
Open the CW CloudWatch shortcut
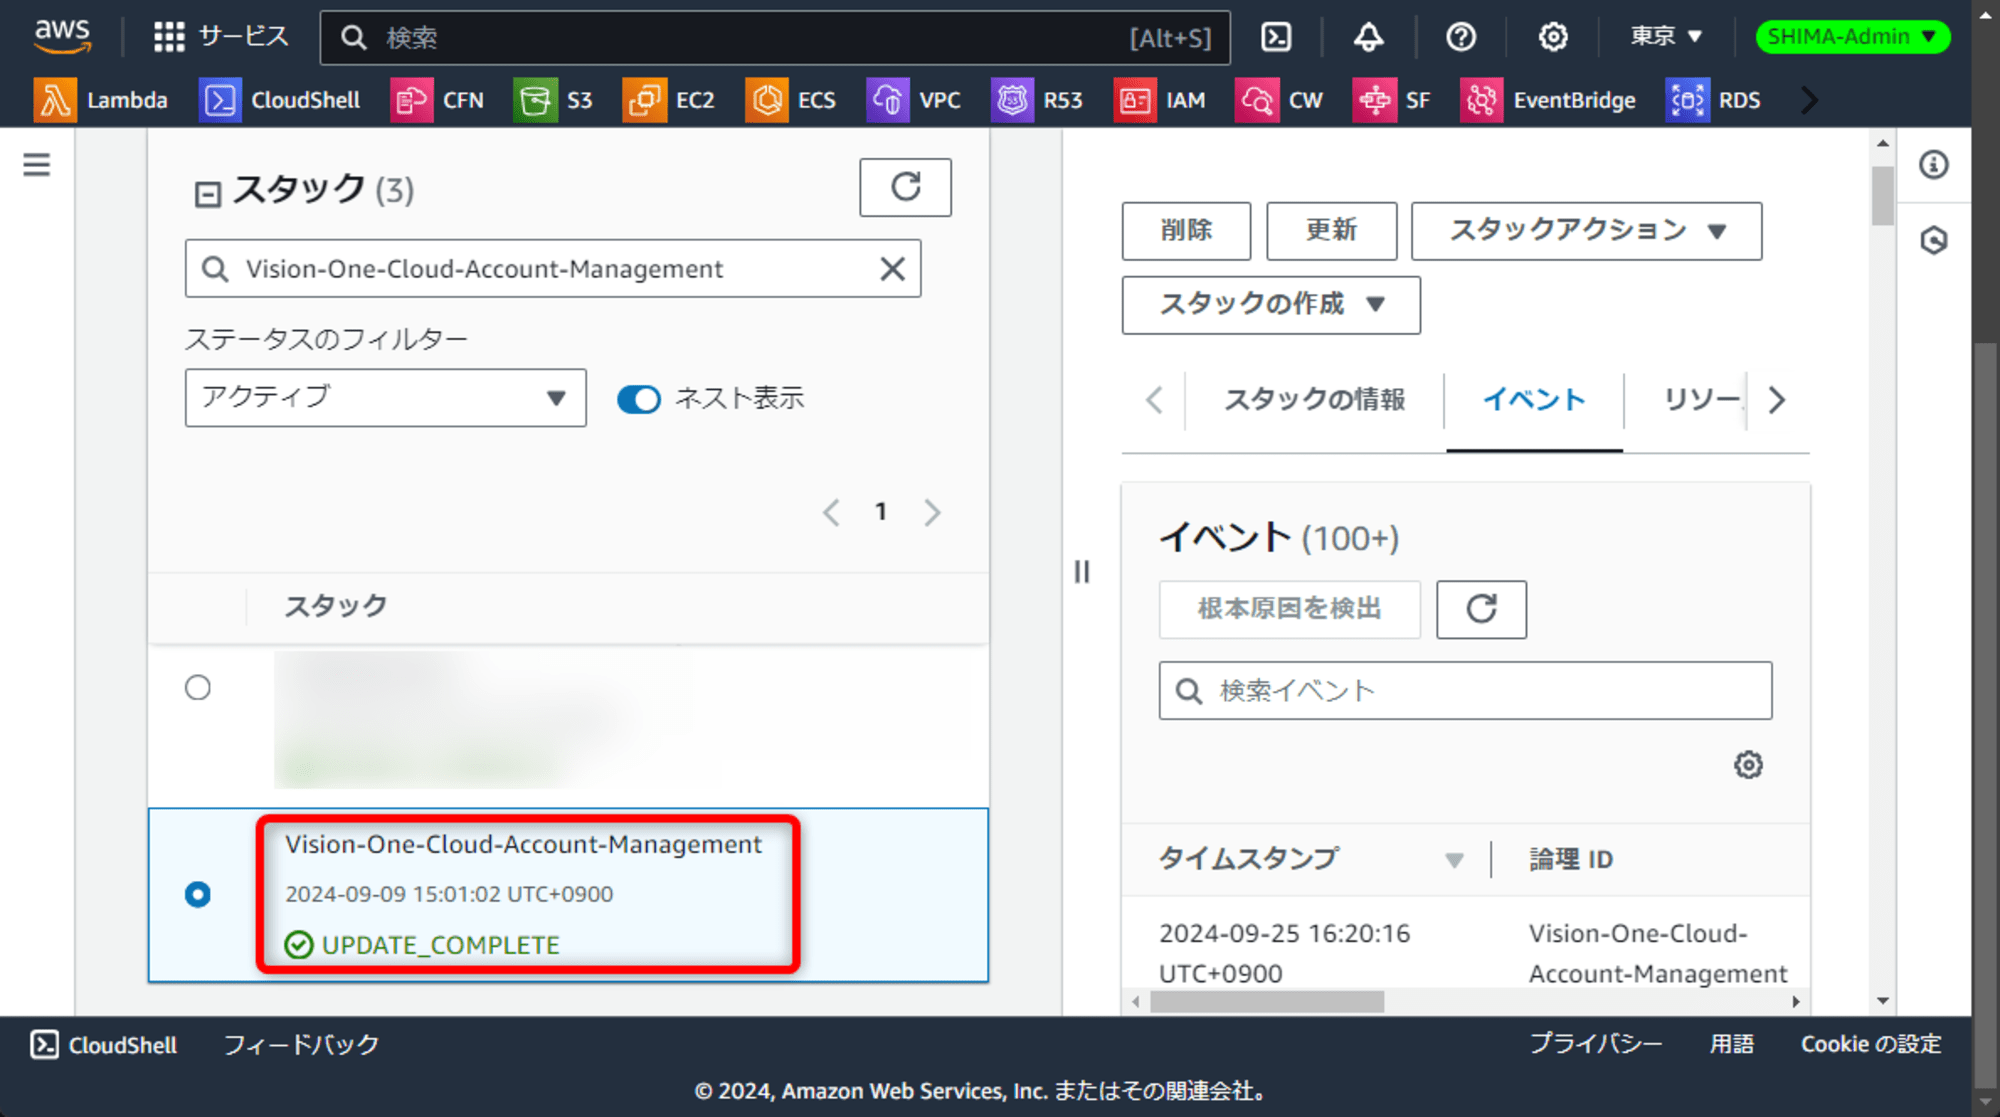(x=1279, y=100)
